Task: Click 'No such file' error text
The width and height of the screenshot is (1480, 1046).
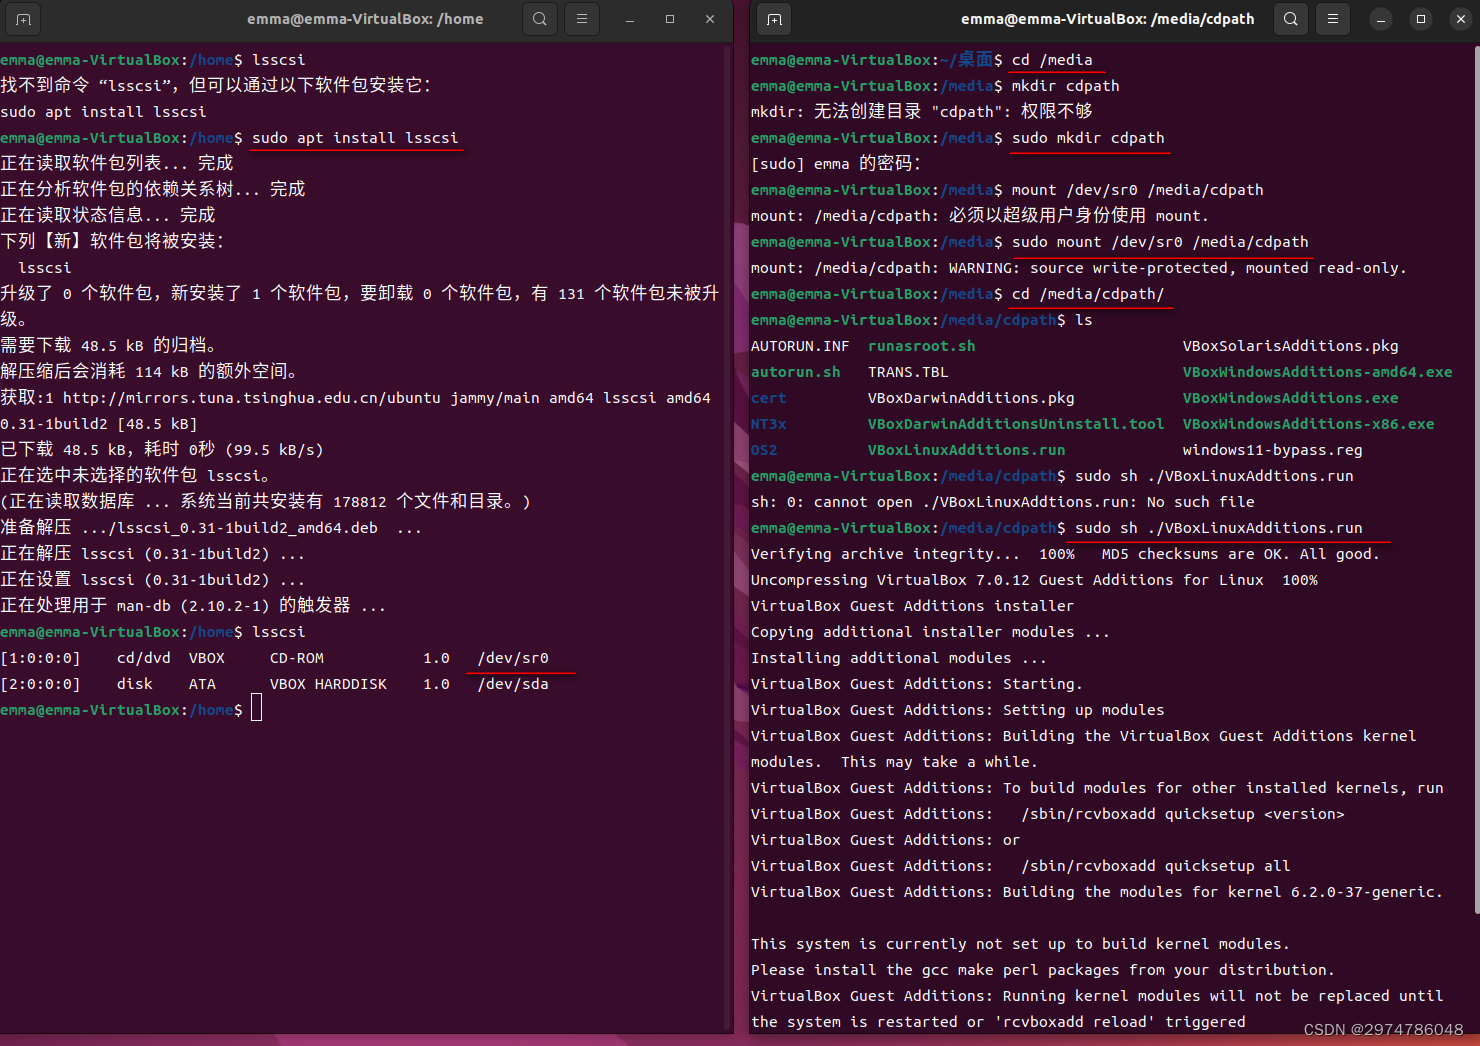Action: tap(1201, 502)
